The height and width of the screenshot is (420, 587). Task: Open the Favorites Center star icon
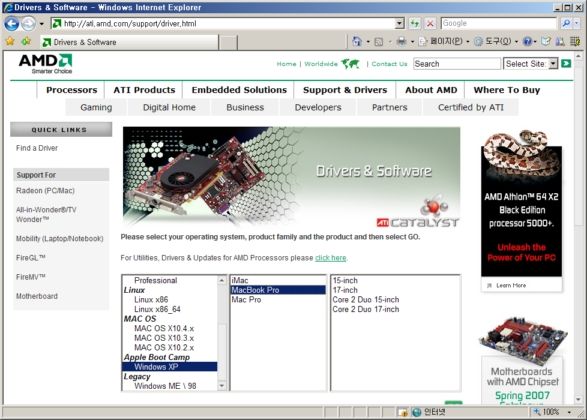[10, 41]
